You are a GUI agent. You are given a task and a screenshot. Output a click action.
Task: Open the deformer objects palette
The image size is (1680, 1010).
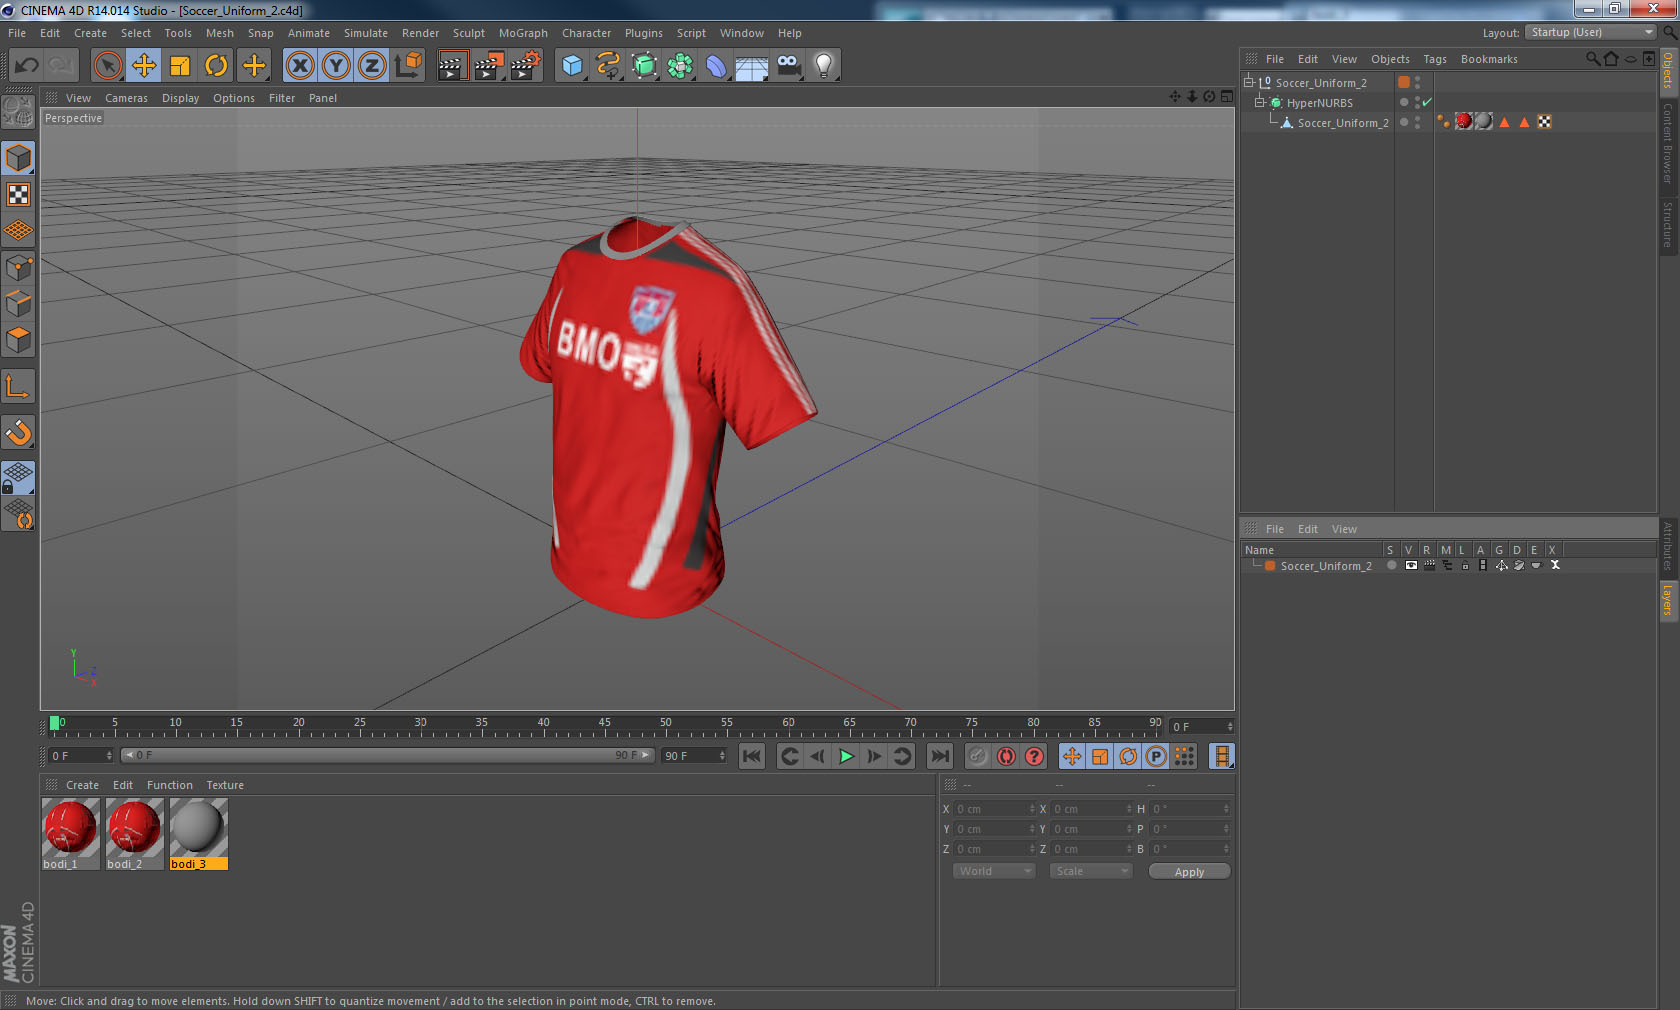click(716, 66)
